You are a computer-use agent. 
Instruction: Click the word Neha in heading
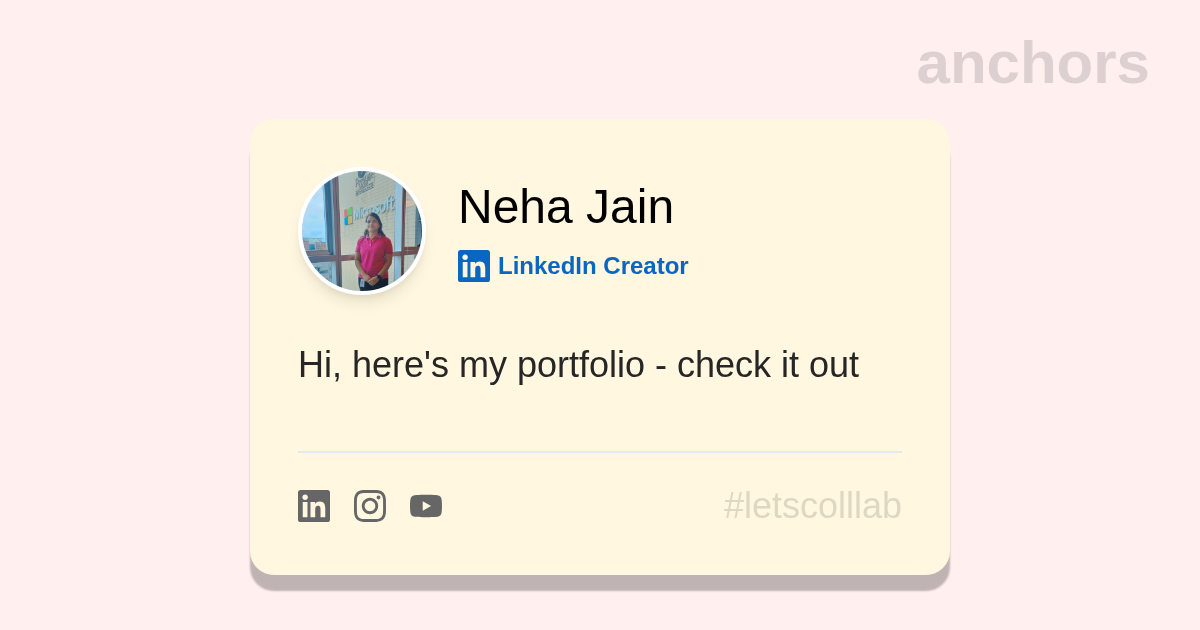[515, 207]
